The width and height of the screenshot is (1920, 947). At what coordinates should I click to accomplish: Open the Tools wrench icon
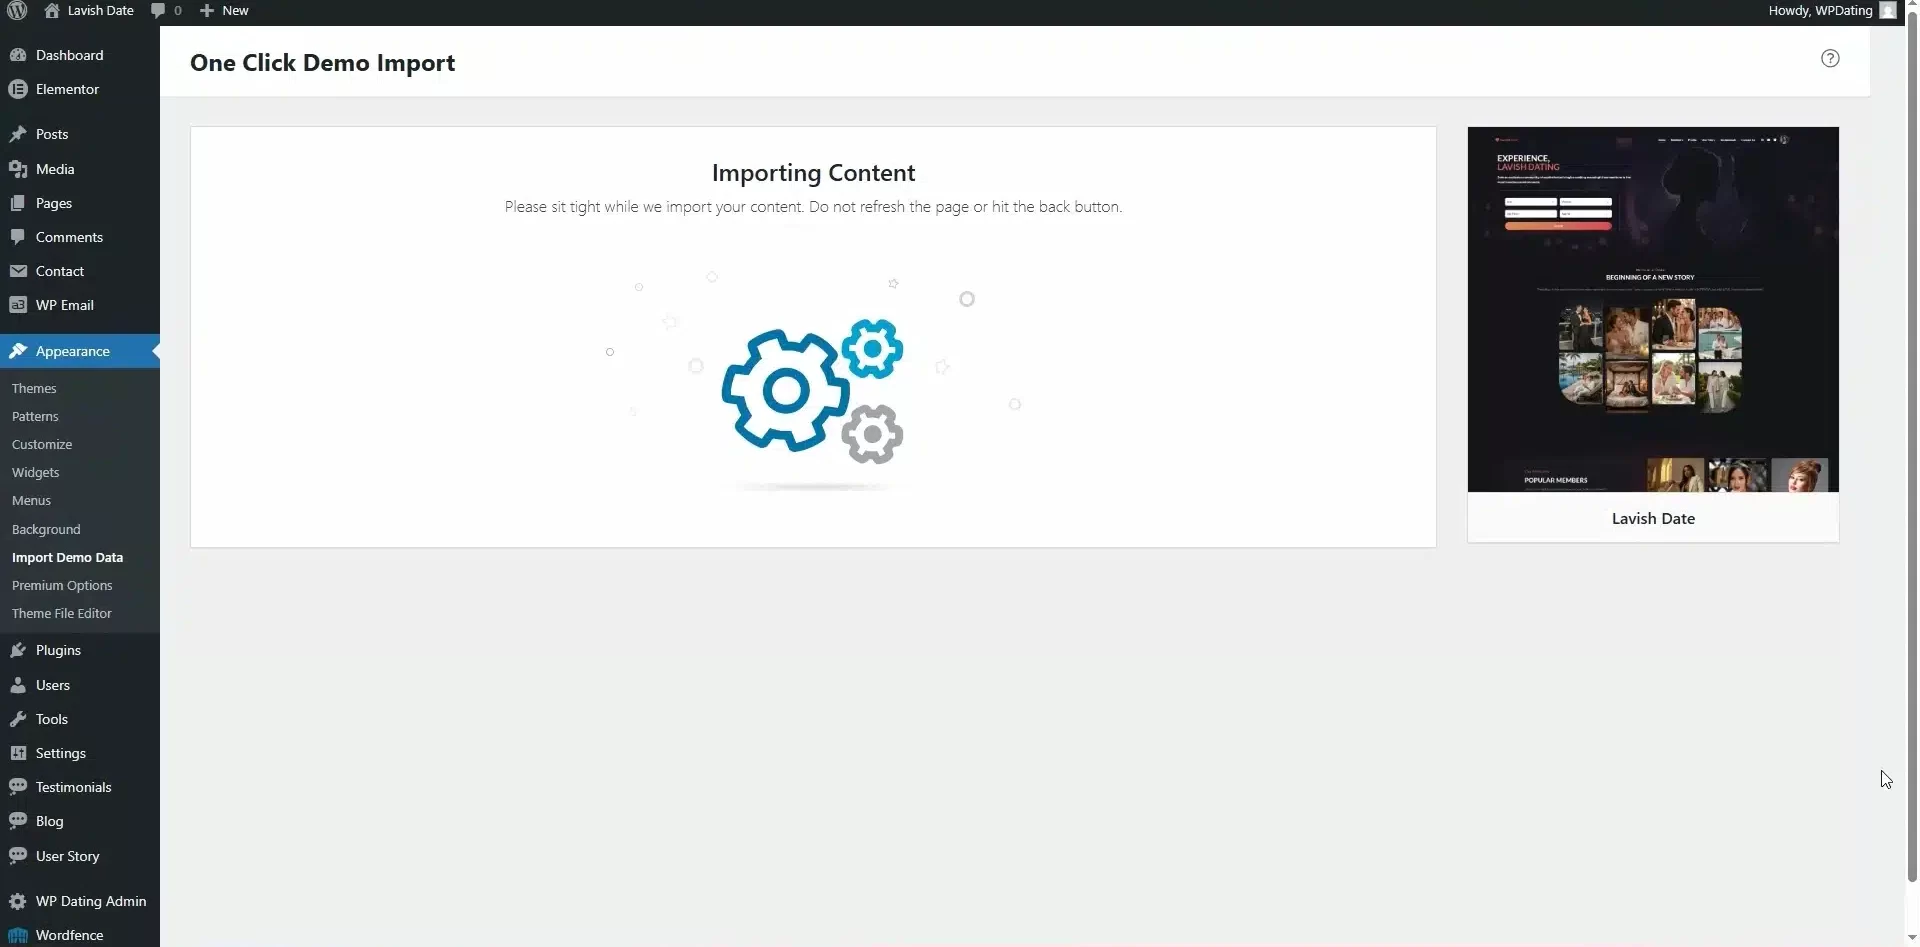pyautogui.click(x=18, y=719)
